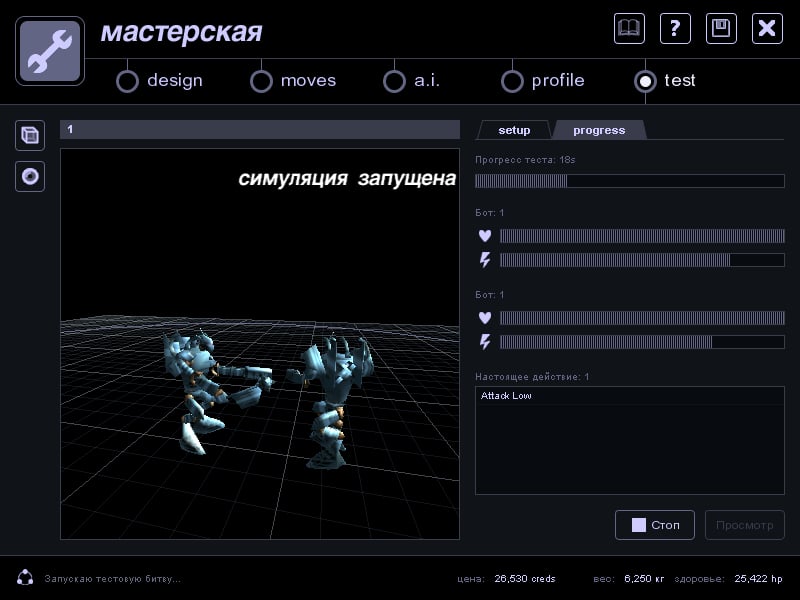Screen dimensions: 800x600
Task: Close the workshop with X icon
Action: point(767,28)
